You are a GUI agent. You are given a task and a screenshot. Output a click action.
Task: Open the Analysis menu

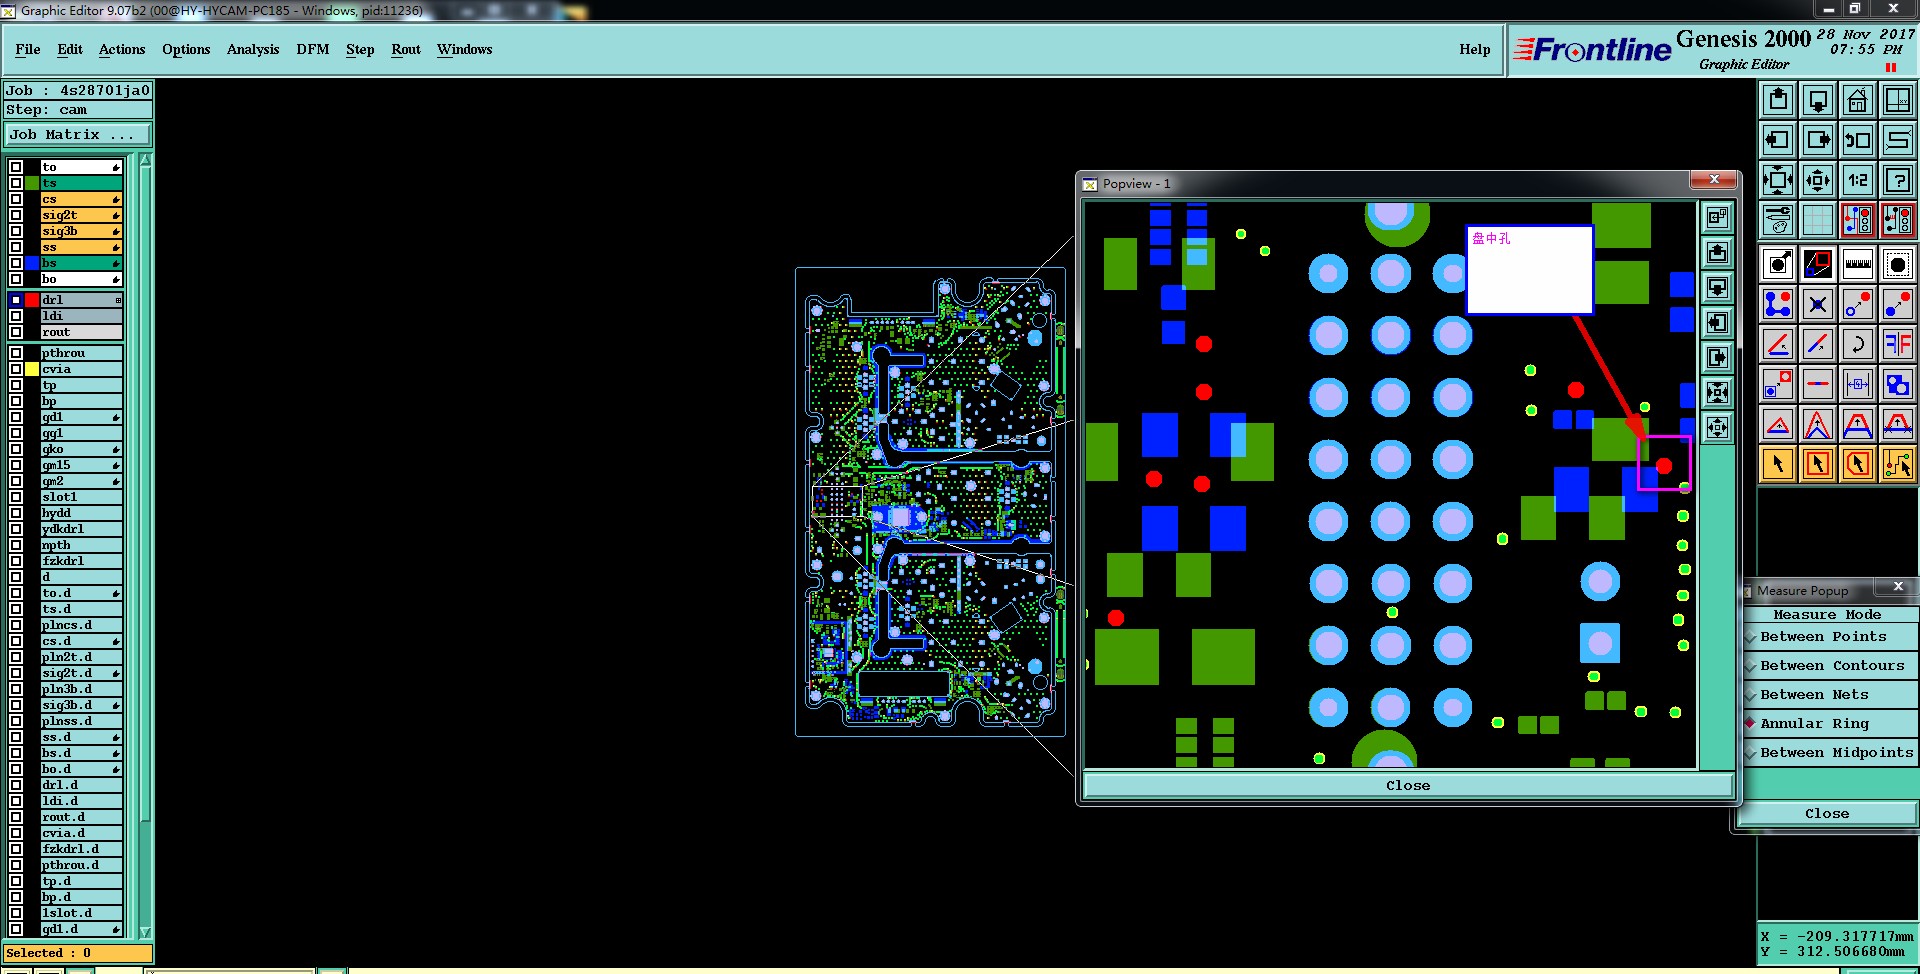(x=253, y=49)
